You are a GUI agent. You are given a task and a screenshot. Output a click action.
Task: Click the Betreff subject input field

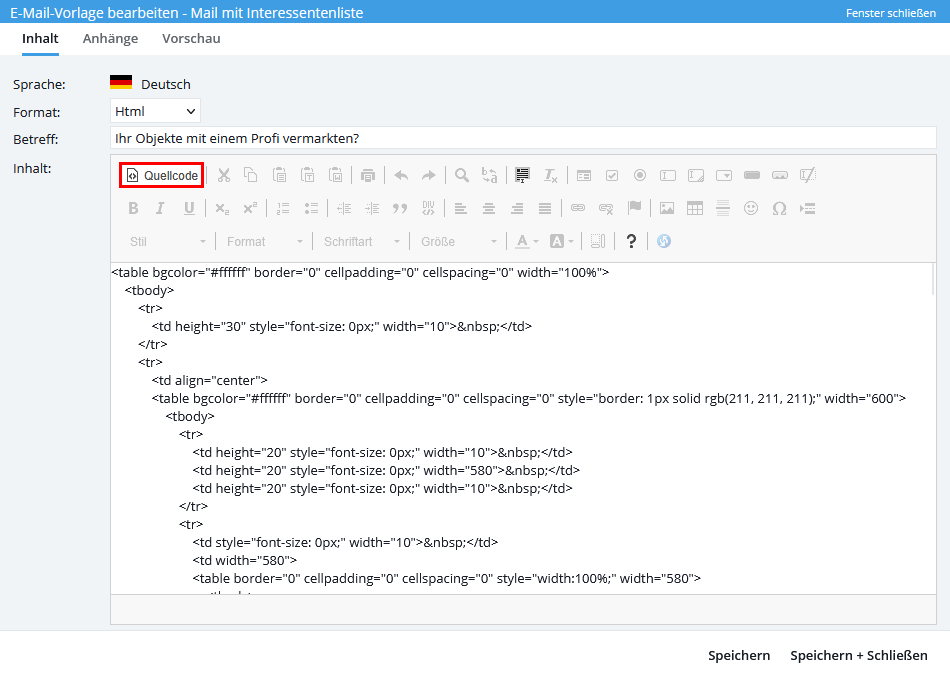522,137
